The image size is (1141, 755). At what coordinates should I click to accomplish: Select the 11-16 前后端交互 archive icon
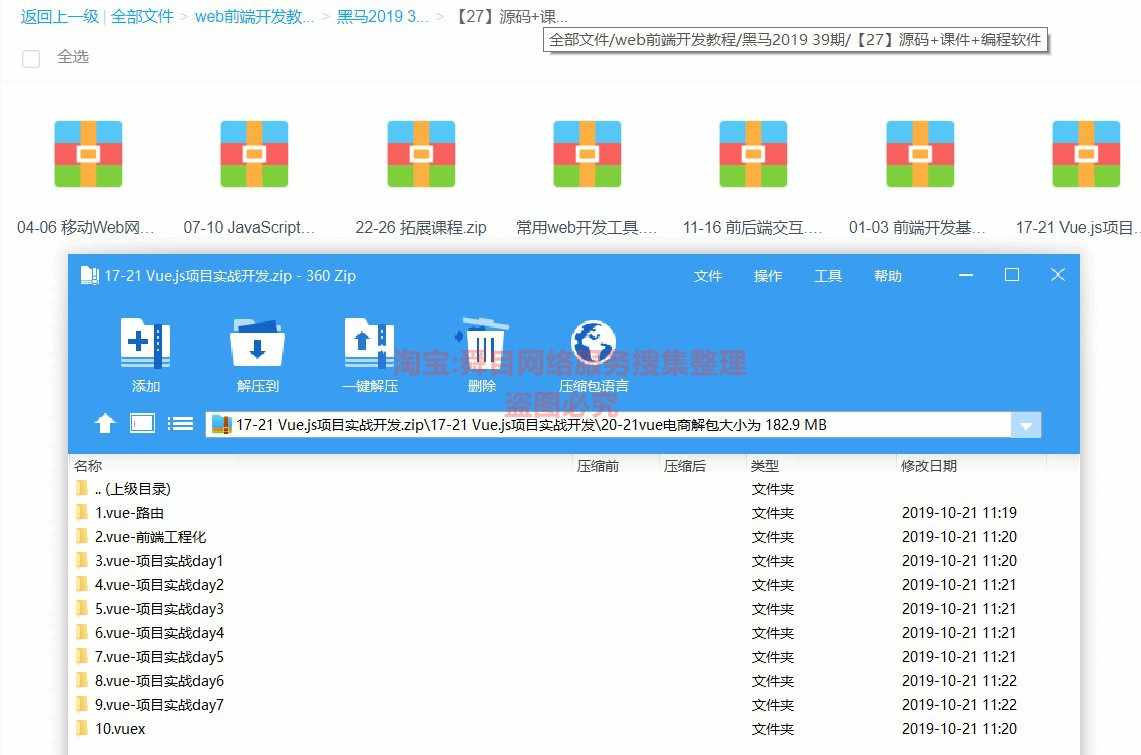tap(753, 154)
